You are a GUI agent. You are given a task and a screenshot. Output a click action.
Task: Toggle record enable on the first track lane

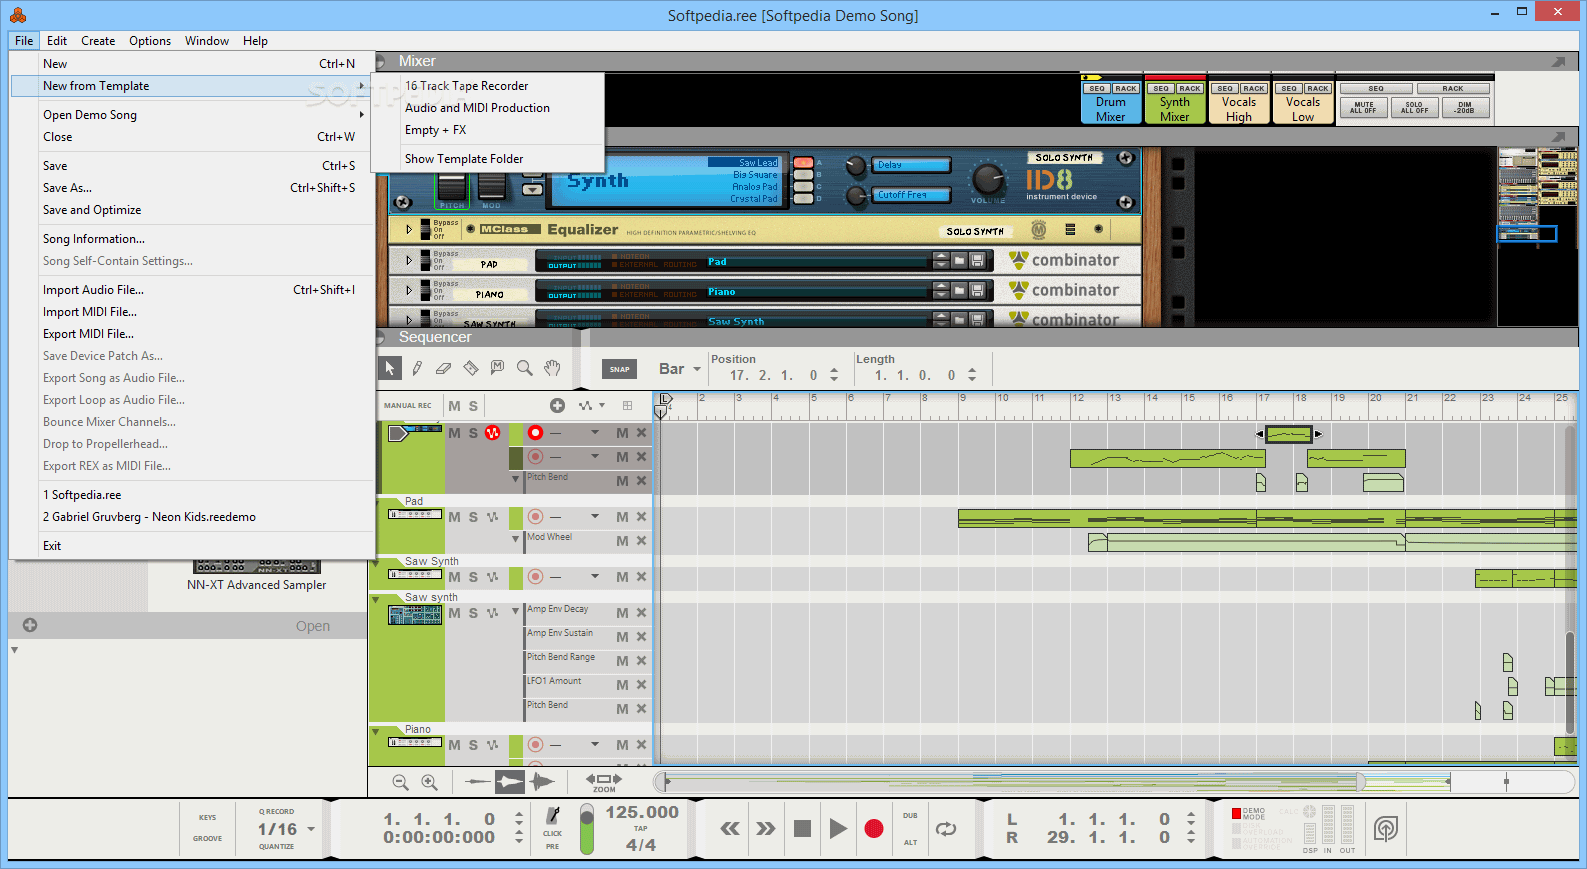click(x=535, y=433)
